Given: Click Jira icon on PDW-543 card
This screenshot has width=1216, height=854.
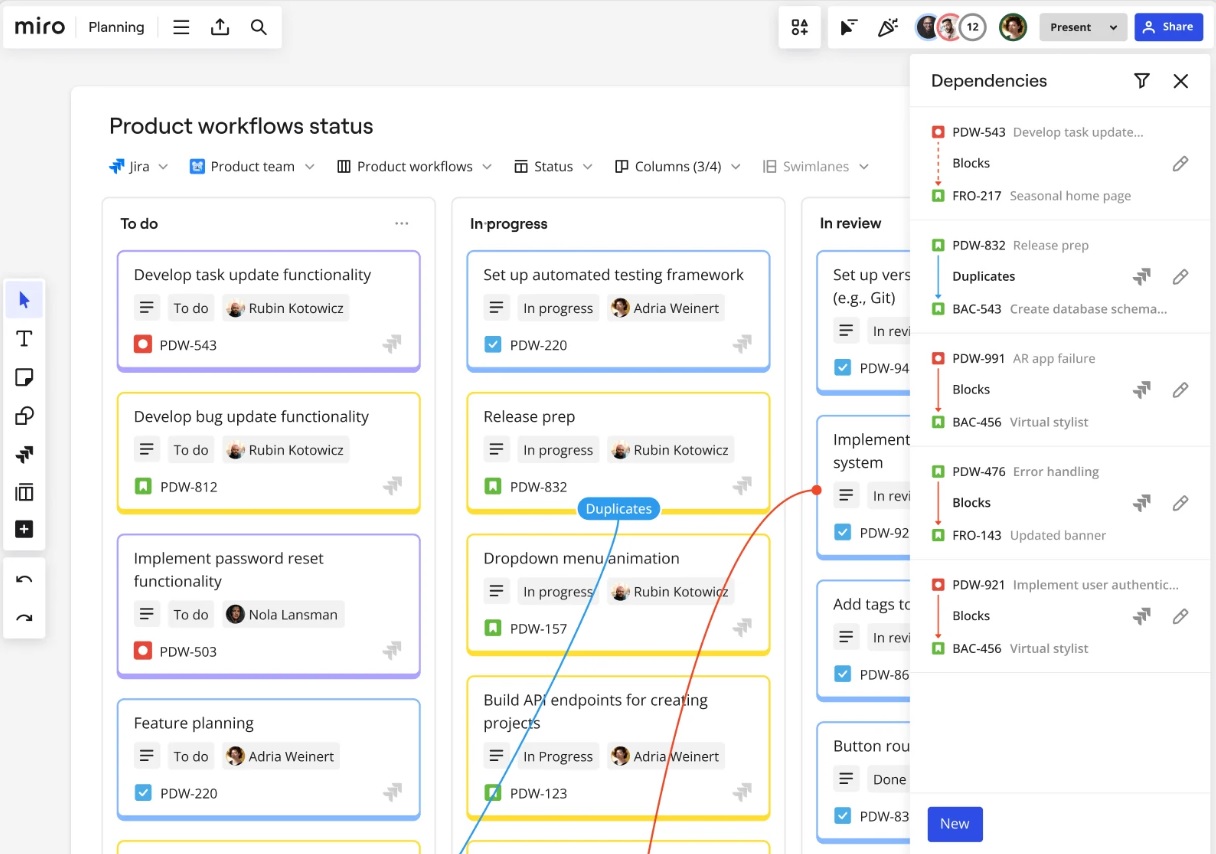Looking at the screenshot, I should point(392,345).
